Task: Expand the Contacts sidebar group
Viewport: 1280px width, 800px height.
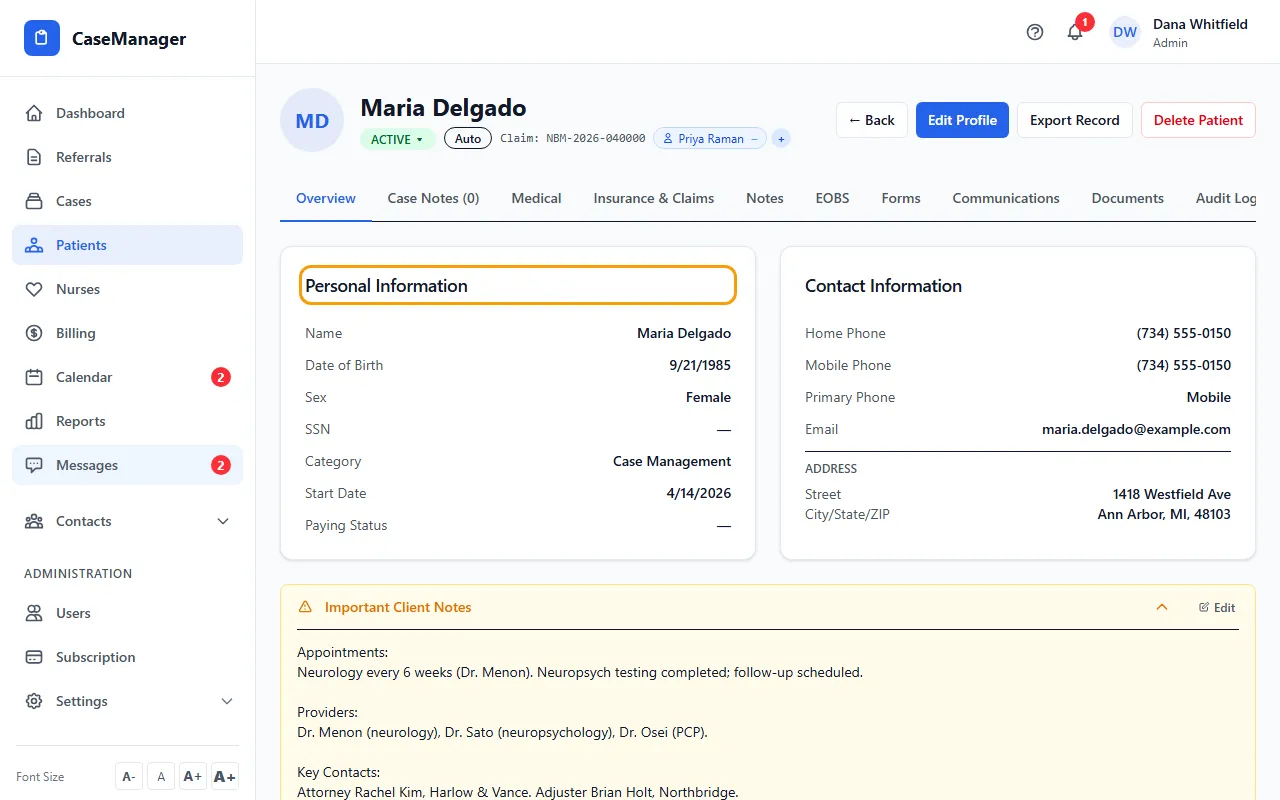Action: point(127,521)
